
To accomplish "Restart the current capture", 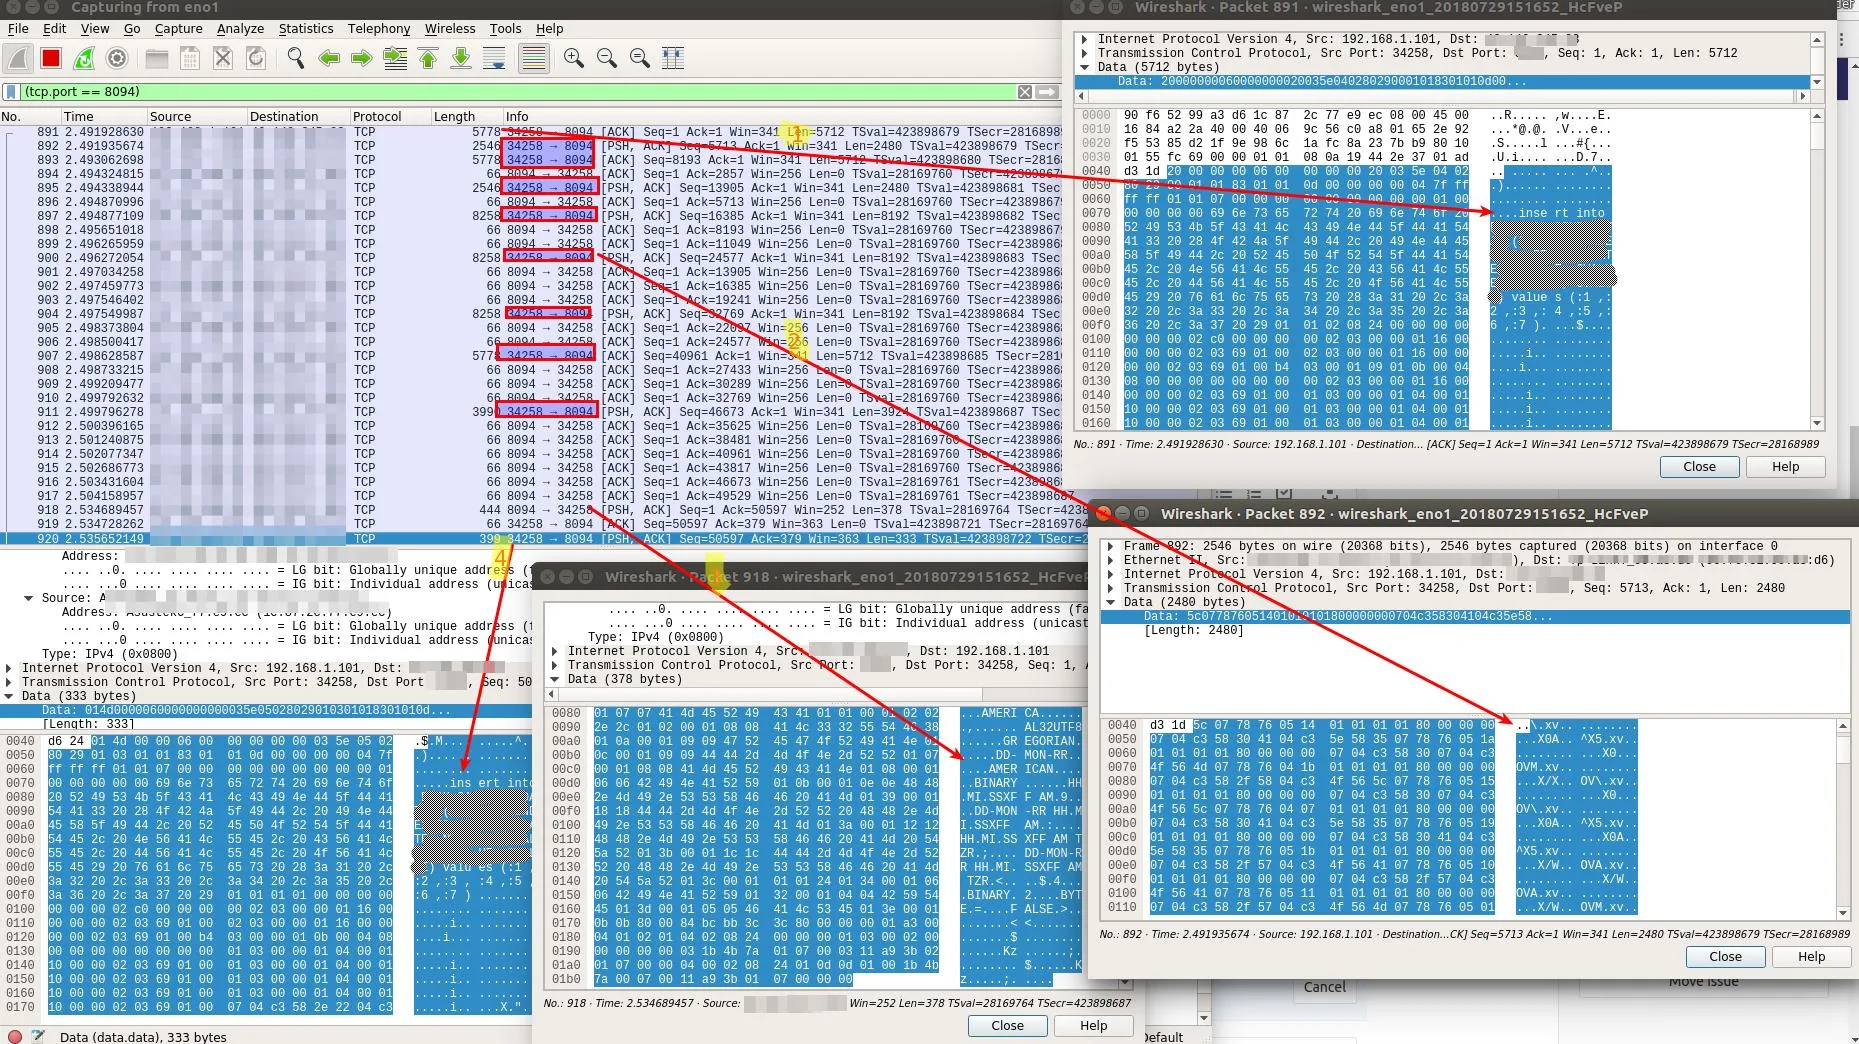I will click(x=84, y=59).
